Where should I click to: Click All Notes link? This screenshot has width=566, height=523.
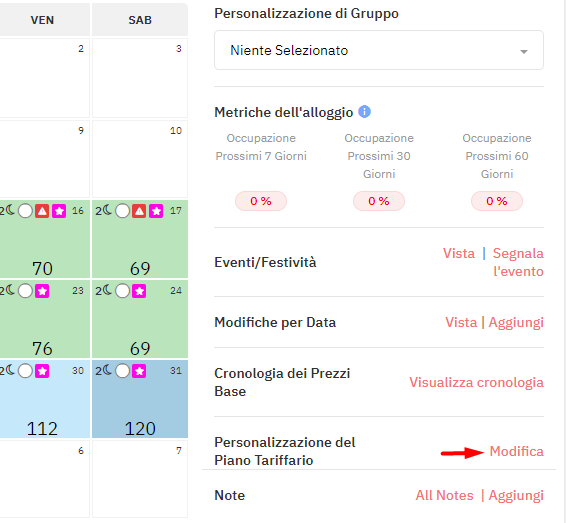pyautogui.click(x=444, y=495)
